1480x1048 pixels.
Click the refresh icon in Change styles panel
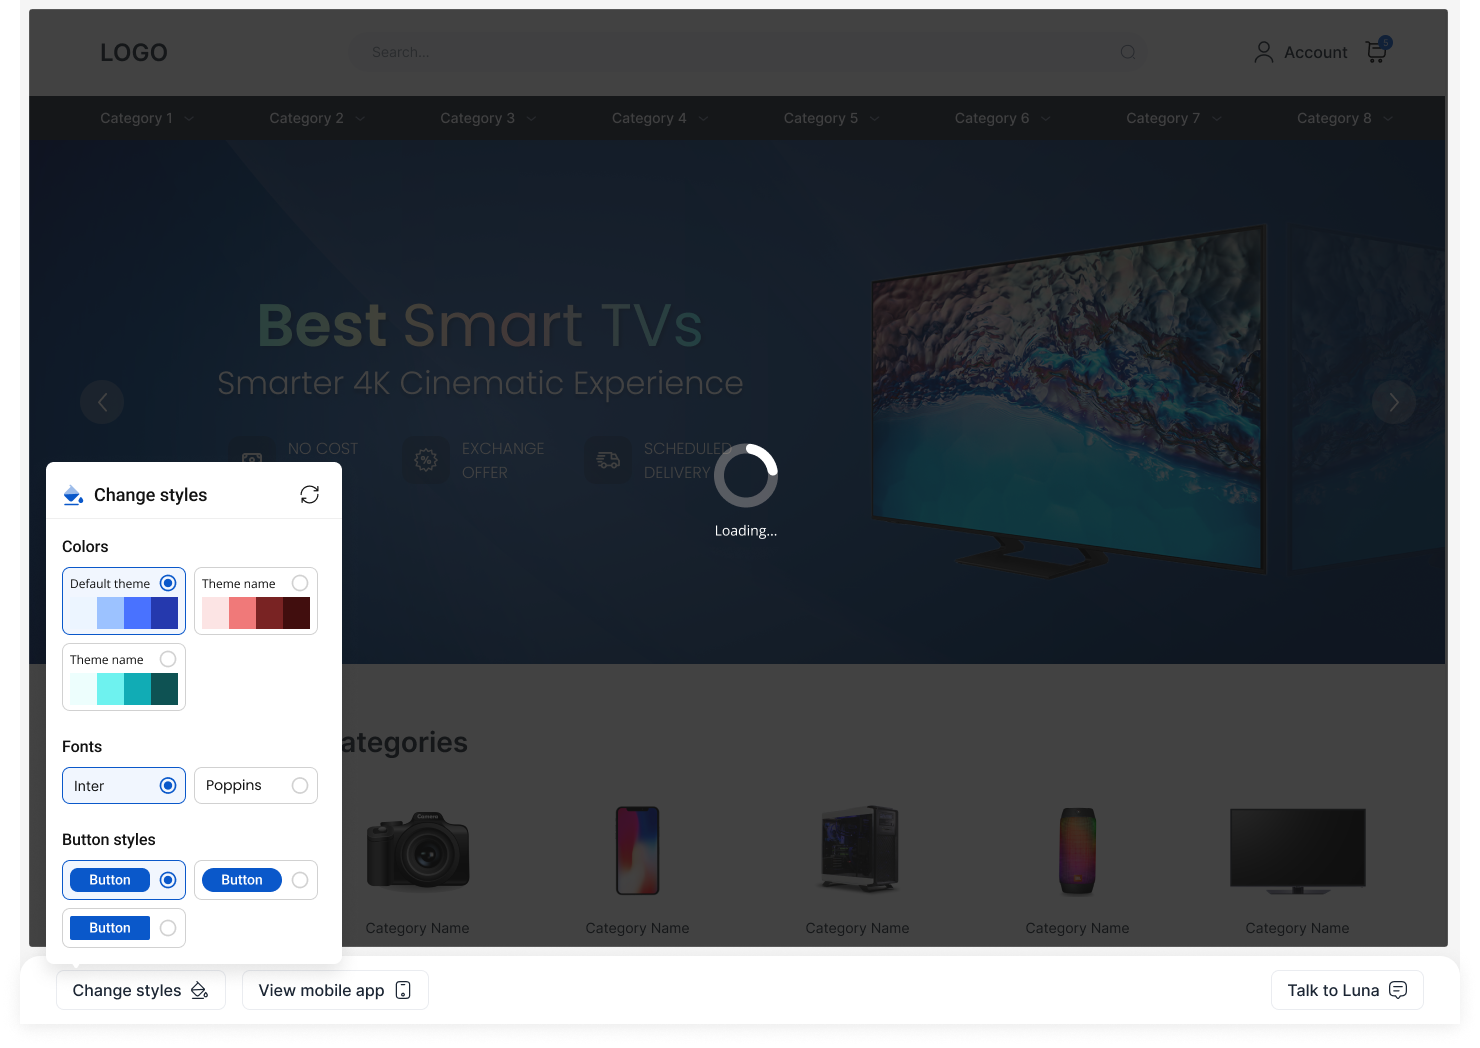[x=310, y=495]
